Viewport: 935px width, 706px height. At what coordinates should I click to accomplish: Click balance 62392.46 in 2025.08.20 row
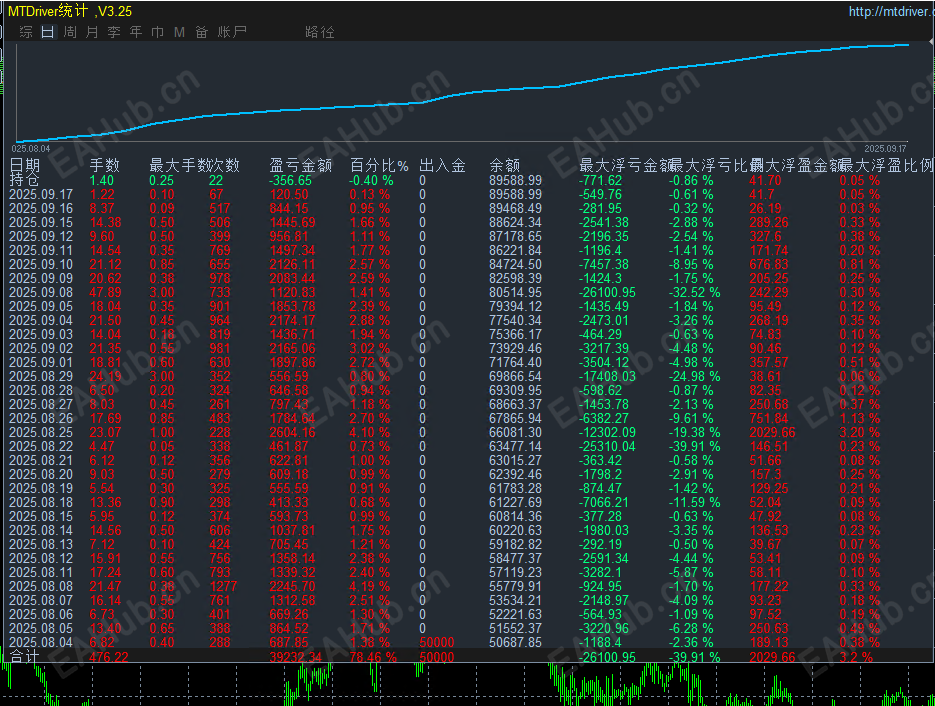click(515, 475)
